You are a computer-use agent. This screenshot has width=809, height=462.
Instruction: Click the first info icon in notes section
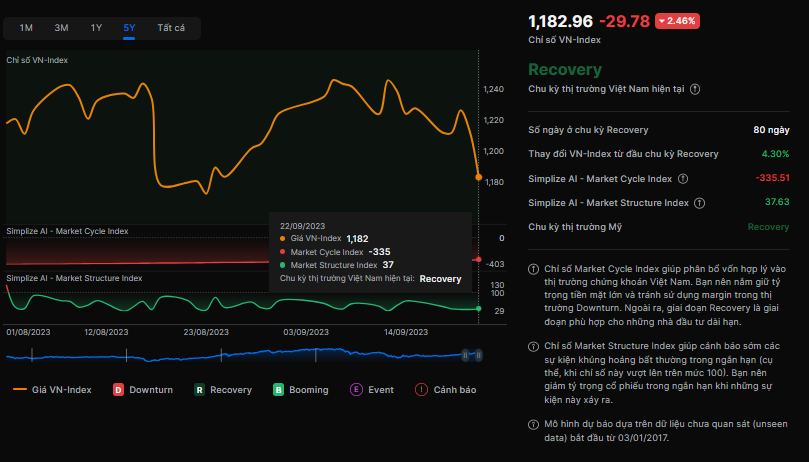(x=534, y=269)
